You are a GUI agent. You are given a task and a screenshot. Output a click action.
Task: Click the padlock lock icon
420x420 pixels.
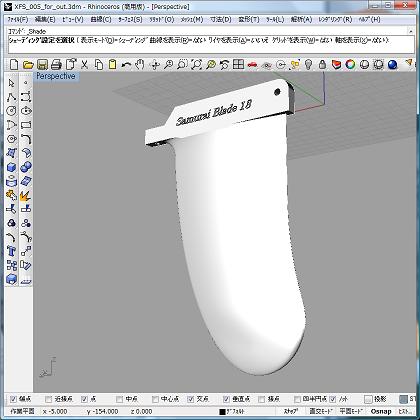point(322,64)
